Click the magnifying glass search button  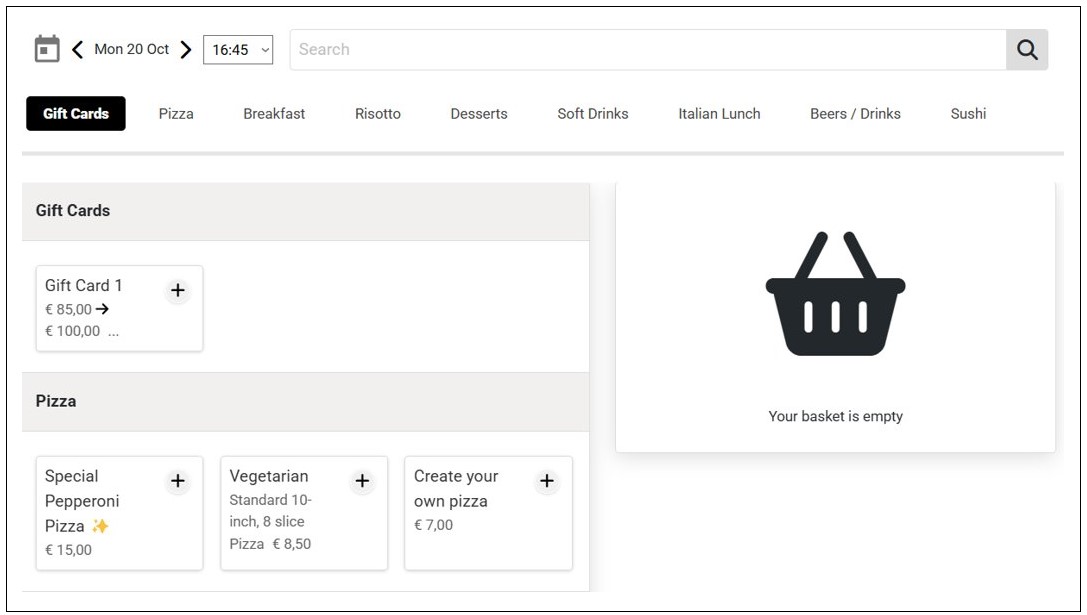[1027, 50]
